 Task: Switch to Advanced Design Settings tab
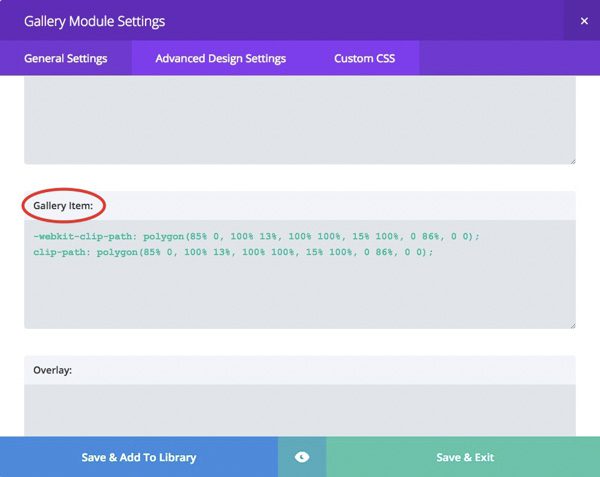(220, 59)
